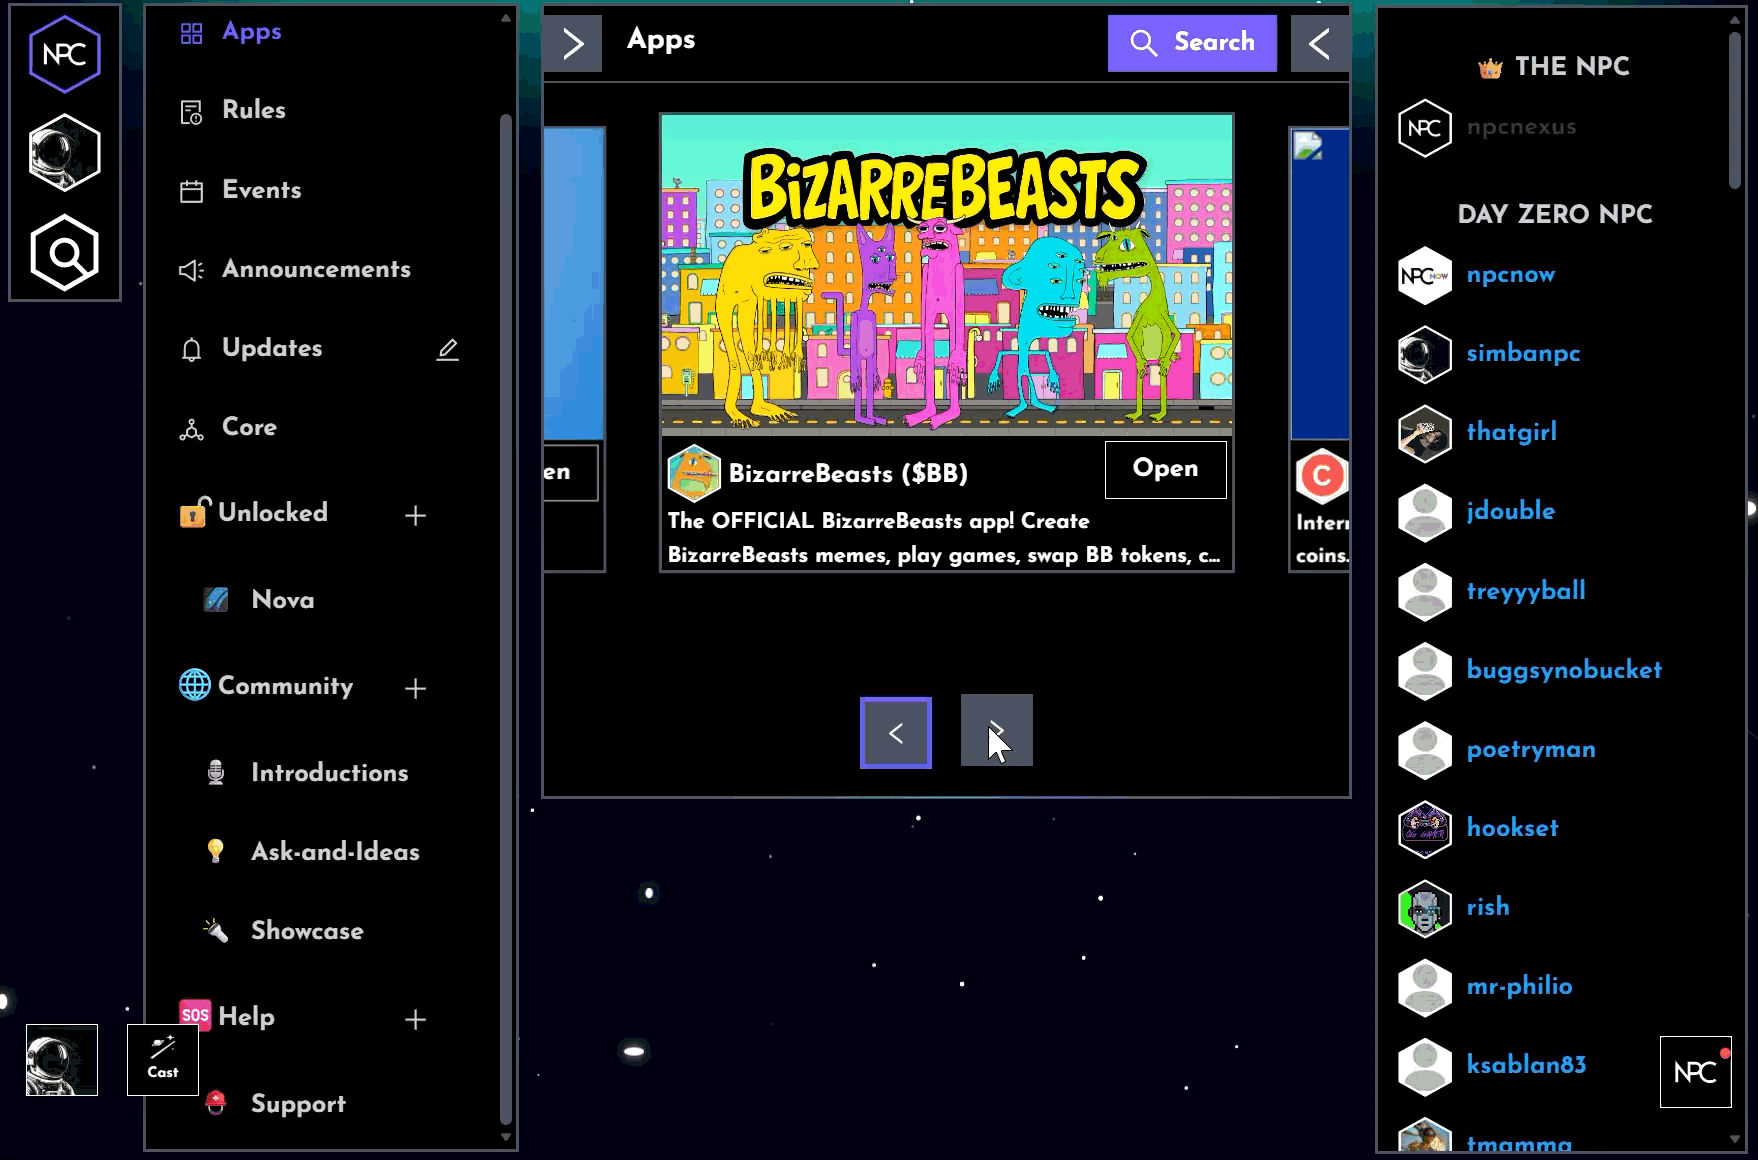This screenshot has width=1758, height=1160.
Task: Click the Cast button
Action: (163, 1060)
